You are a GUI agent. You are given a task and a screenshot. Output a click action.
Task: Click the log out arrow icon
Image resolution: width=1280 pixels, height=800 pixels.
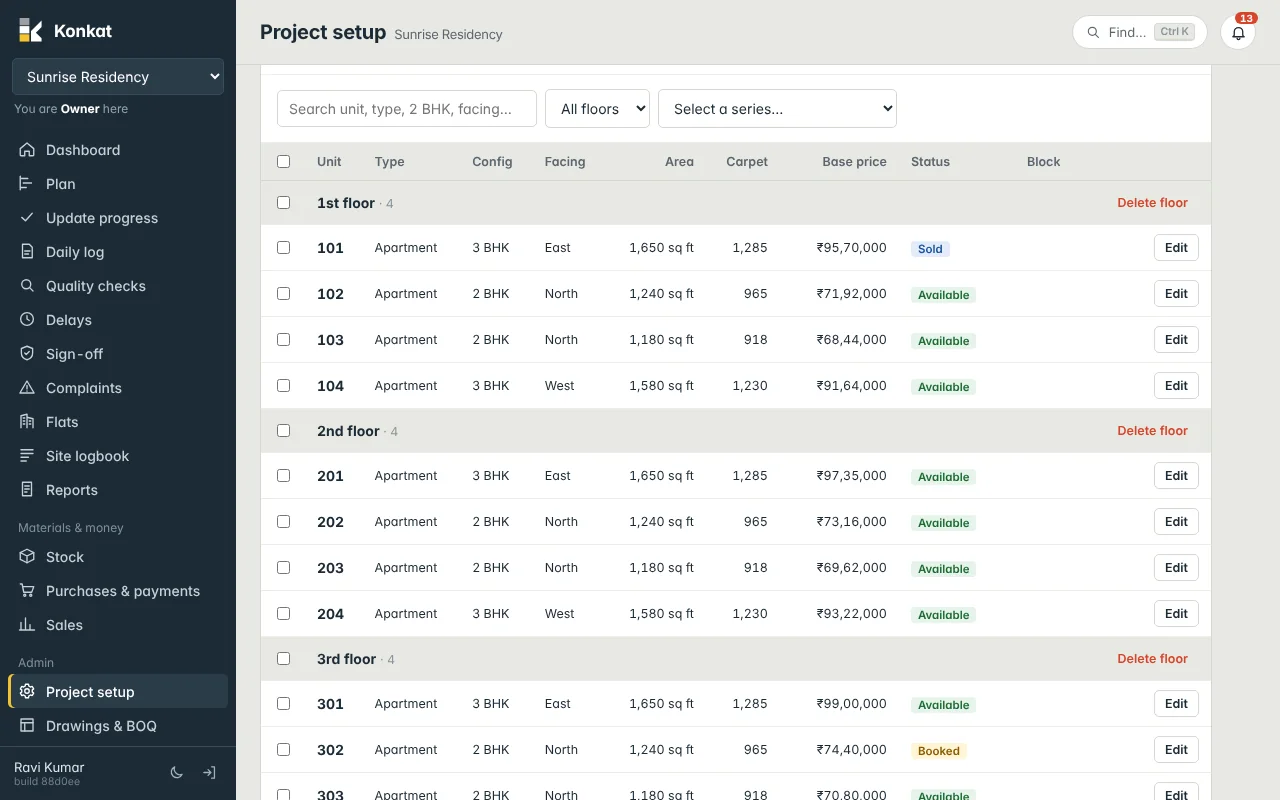[209, 772]
